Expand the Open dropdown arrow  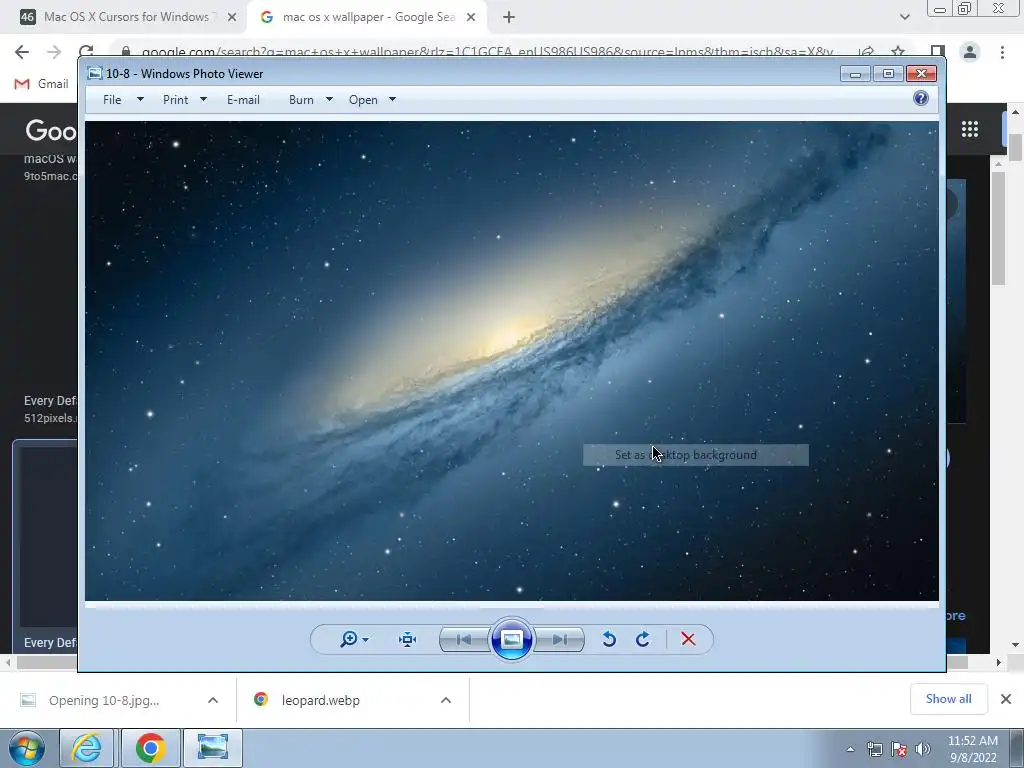[392, 99]
